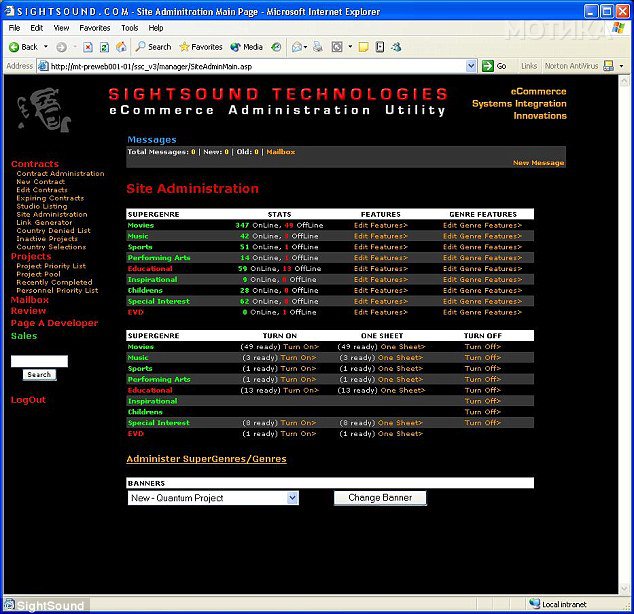Click the sidebar Search button

point(39,375)
